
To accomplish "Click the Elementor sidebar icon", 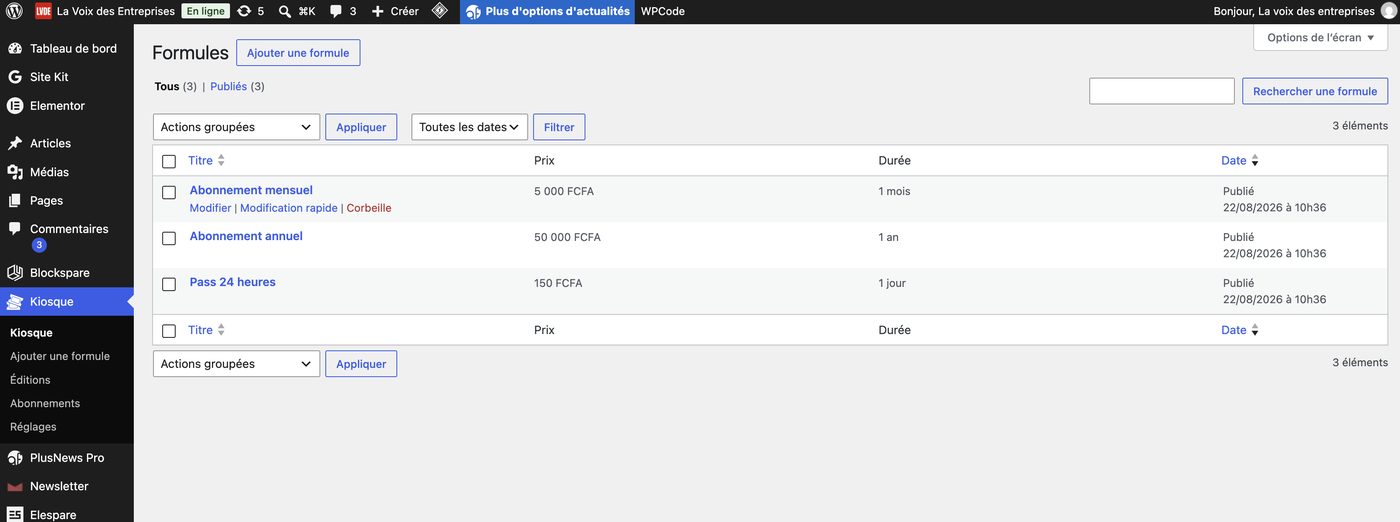I will [15, 106].
